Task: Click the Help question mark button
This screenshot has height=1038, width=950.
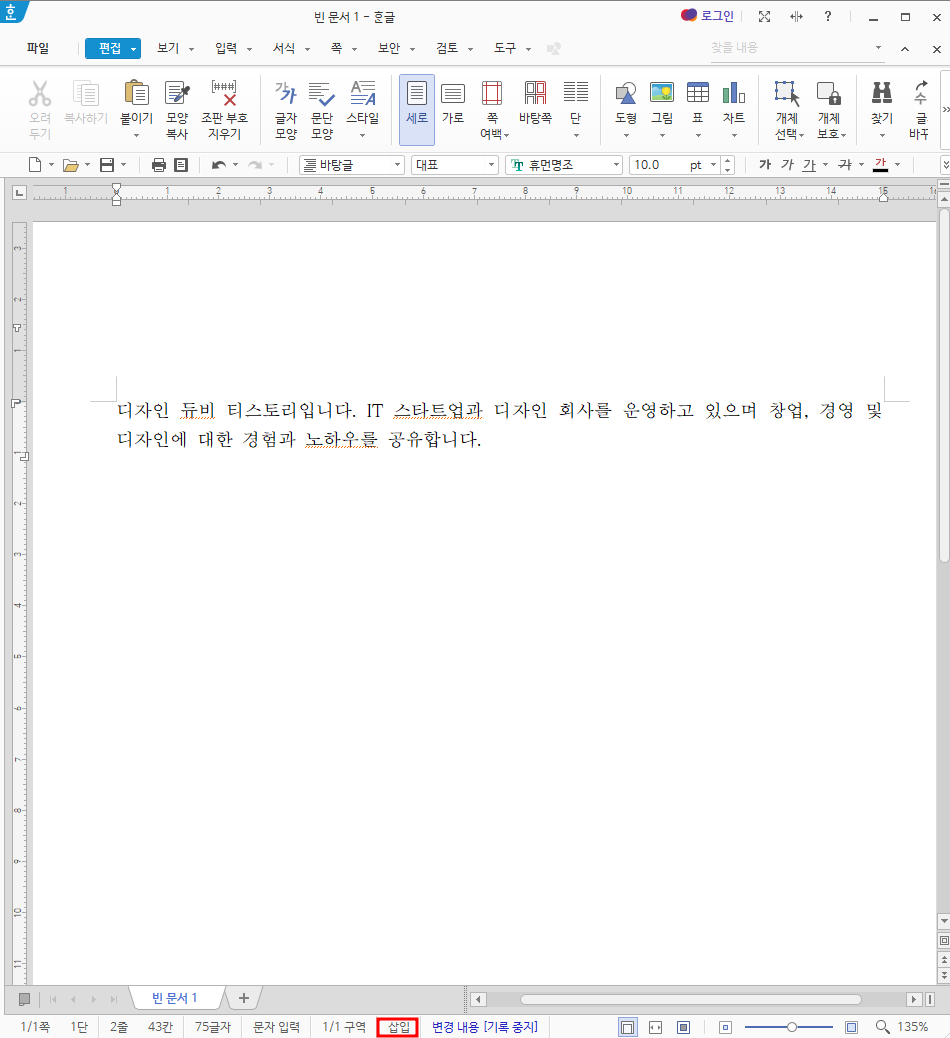Action: click(828, 17)
